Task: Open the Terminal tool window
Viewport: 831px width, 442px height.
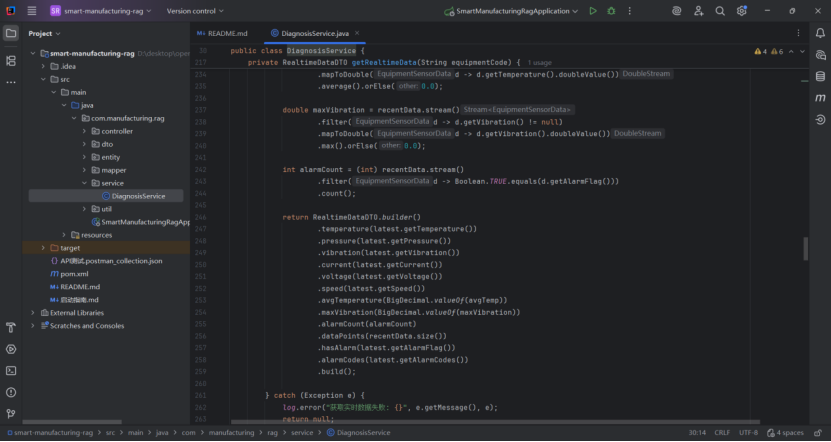Action: click(11, 371)
